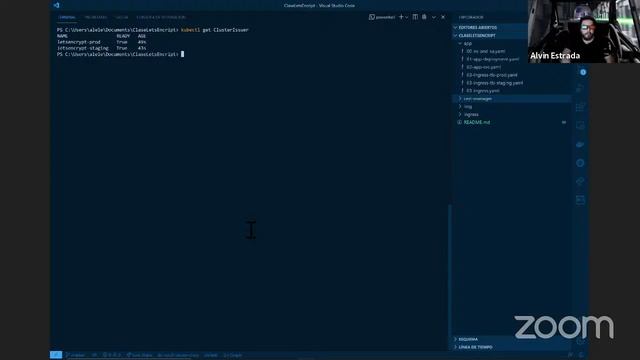Viewport: 640px width, 360px height.
Task: Open the terminal launch profile dropdown arrow
Action: coord(407,17)
